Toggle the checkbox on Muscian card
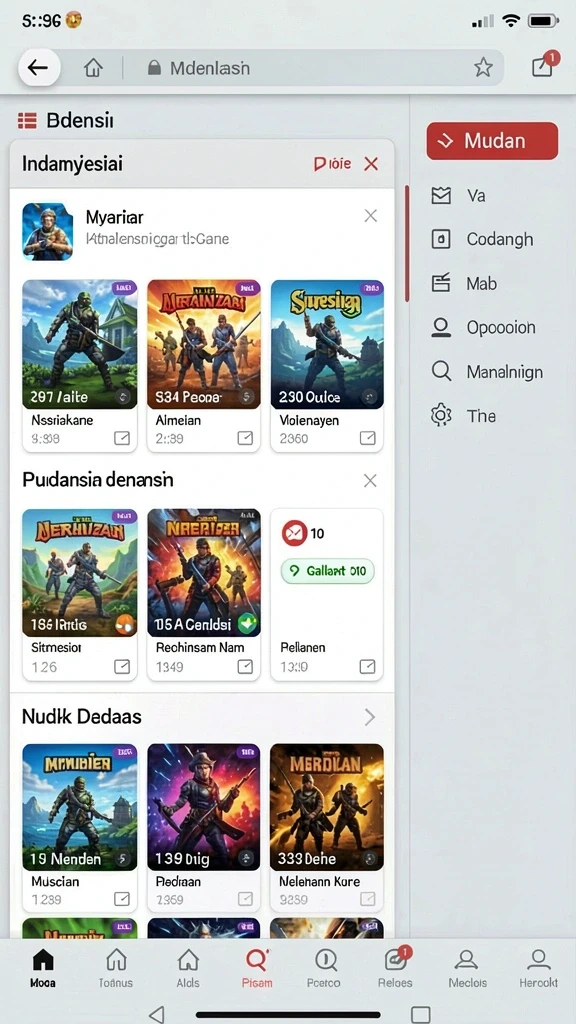This screenshot has width=576, height=1024. (x=122, y=899)
